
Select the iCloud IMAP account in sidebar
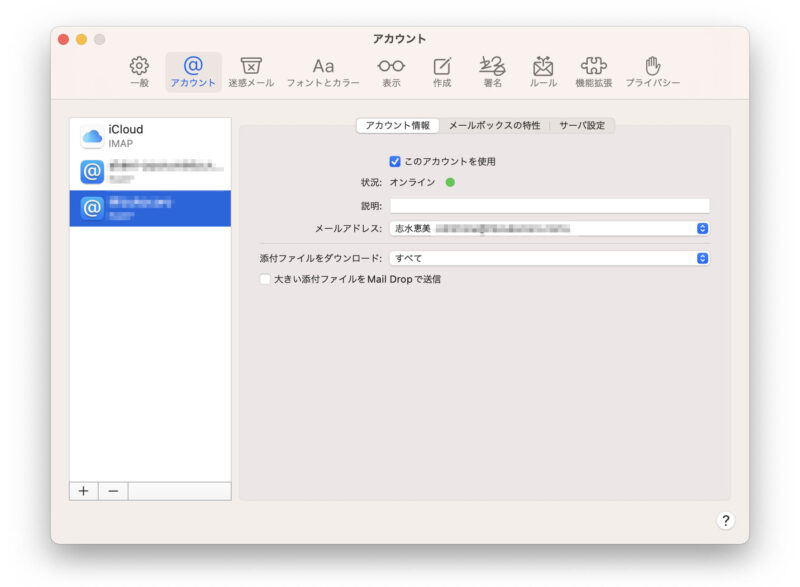pyautogui.click(x=150, y=136)
